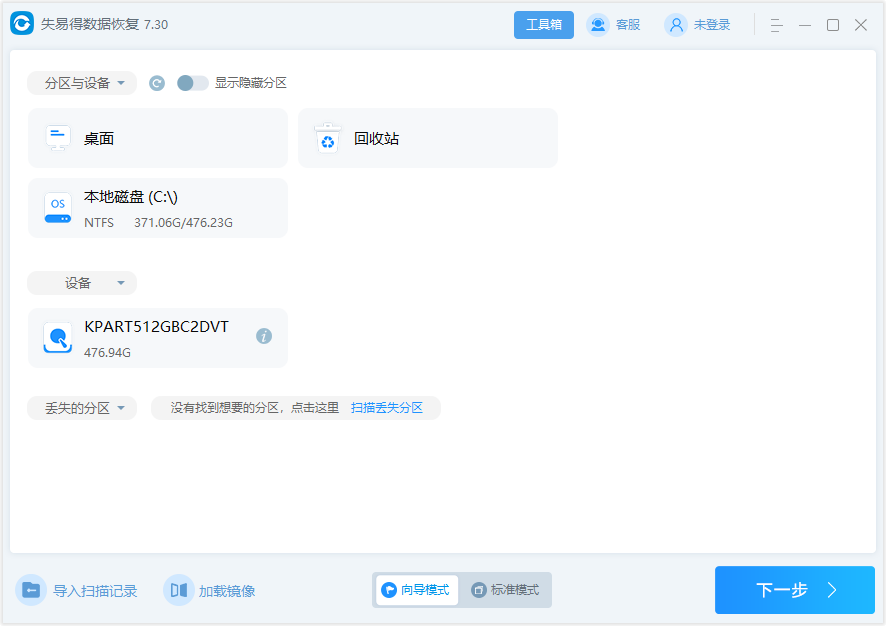Viewport: 886px width, 626px height.
Task: Enable the 显示隐藏分区 switch
Action: [191, 83]
